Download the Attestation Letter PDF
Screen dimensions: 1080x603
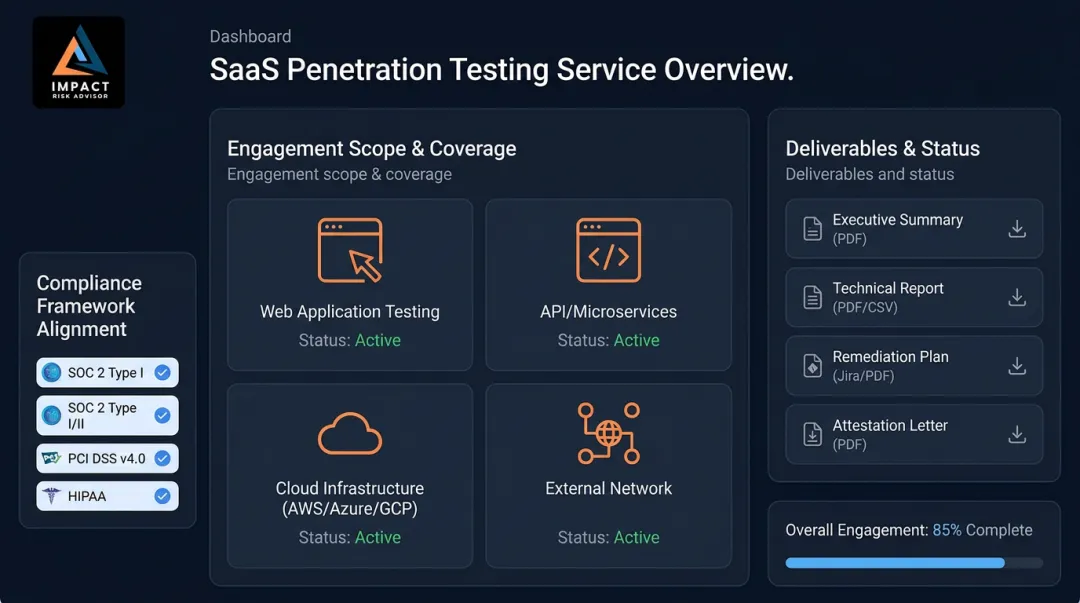coord(1017,434)
